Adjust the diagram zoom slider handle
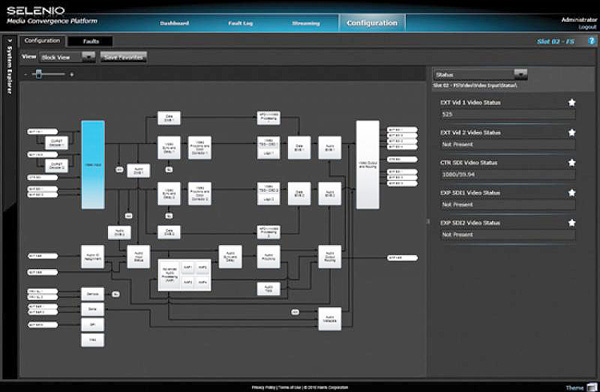The image size is (600, 392). (x=39, y=74)
